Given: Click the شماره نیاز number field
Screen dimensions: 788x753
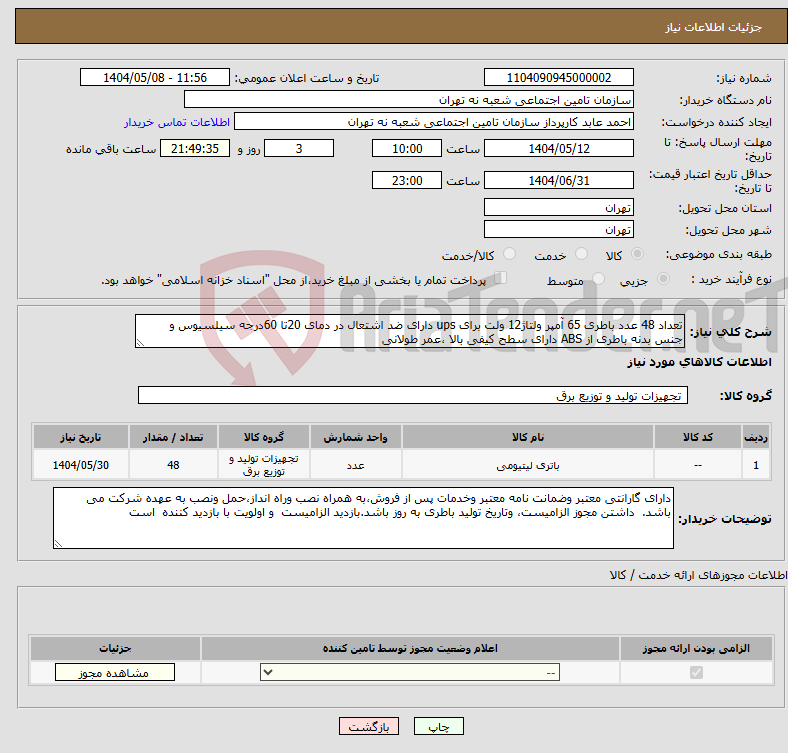Looking at the screenshot, I should (x=558, y=78).
